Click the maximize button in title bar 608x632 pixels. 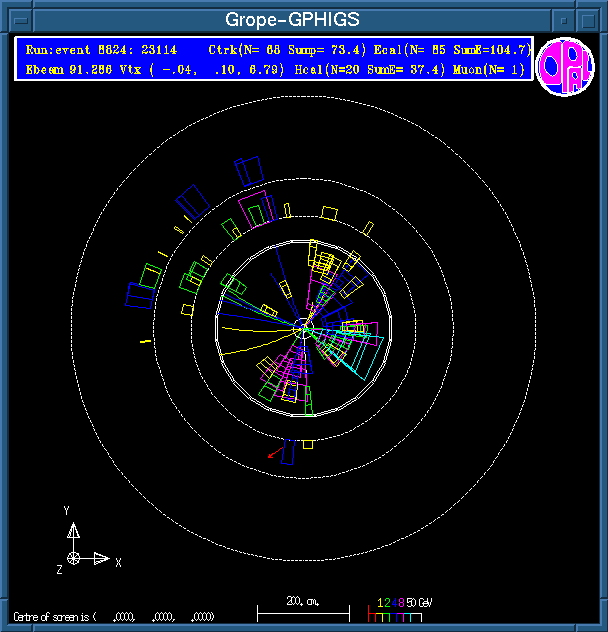point(591,19)
